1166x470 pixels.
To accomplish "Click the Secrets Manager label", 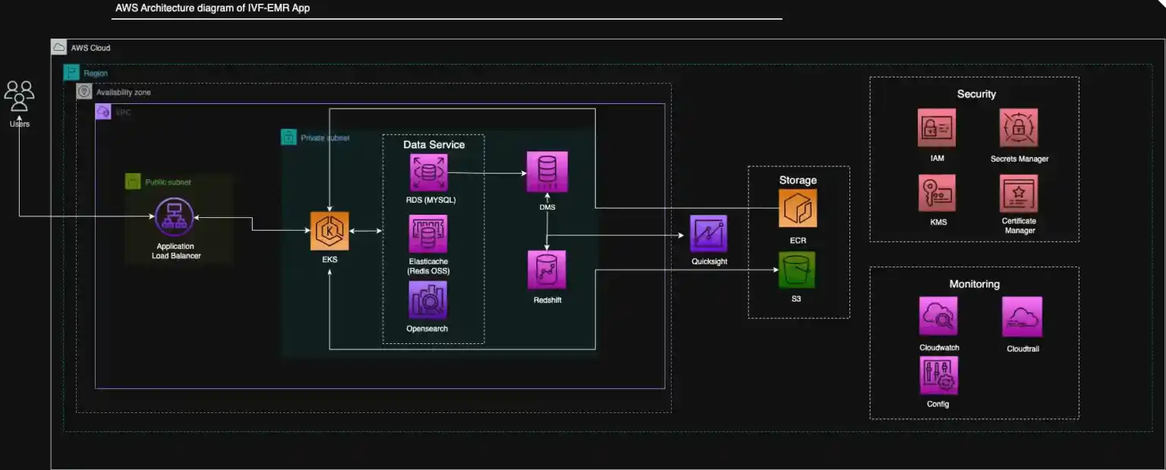I will [x=1020, y=158].
